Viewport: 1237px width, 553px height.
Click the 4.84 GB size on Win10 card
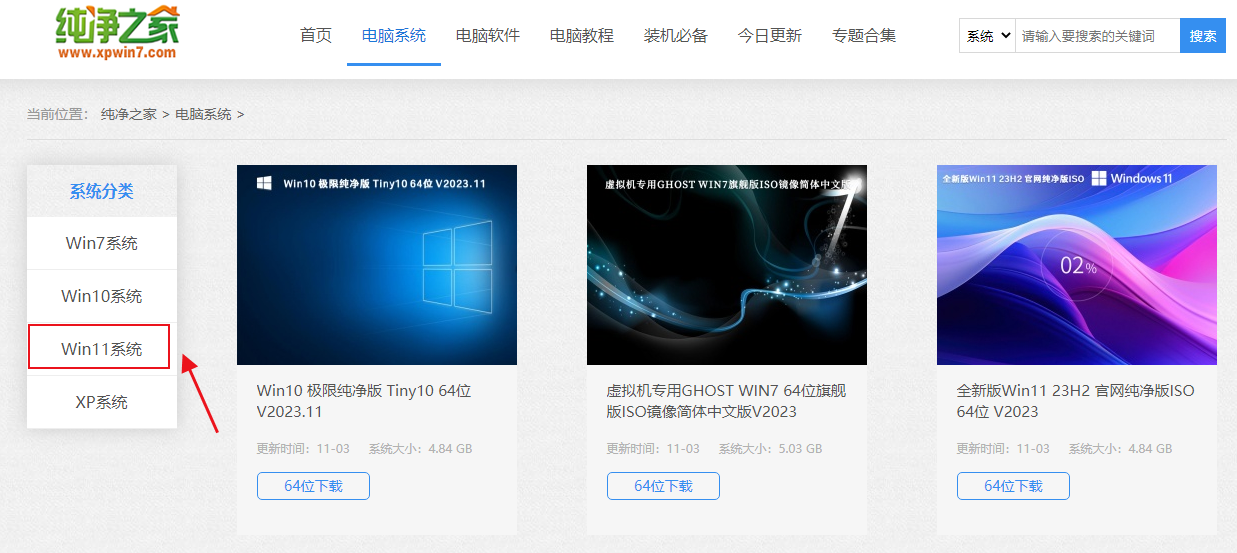450,449
